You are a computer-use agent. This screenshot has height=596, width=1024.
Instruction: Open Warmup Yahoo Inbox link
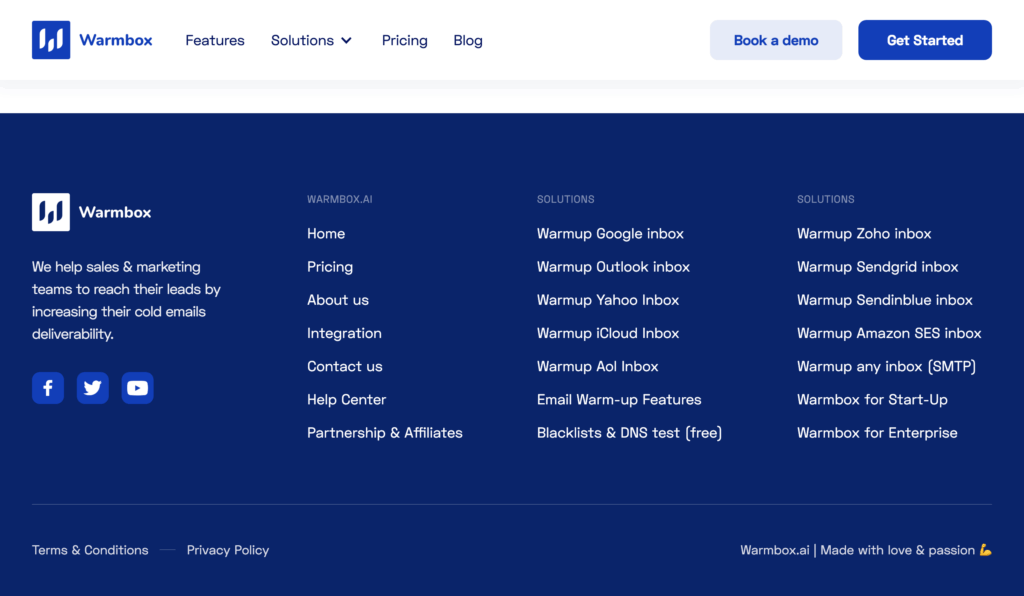[608, 300]
